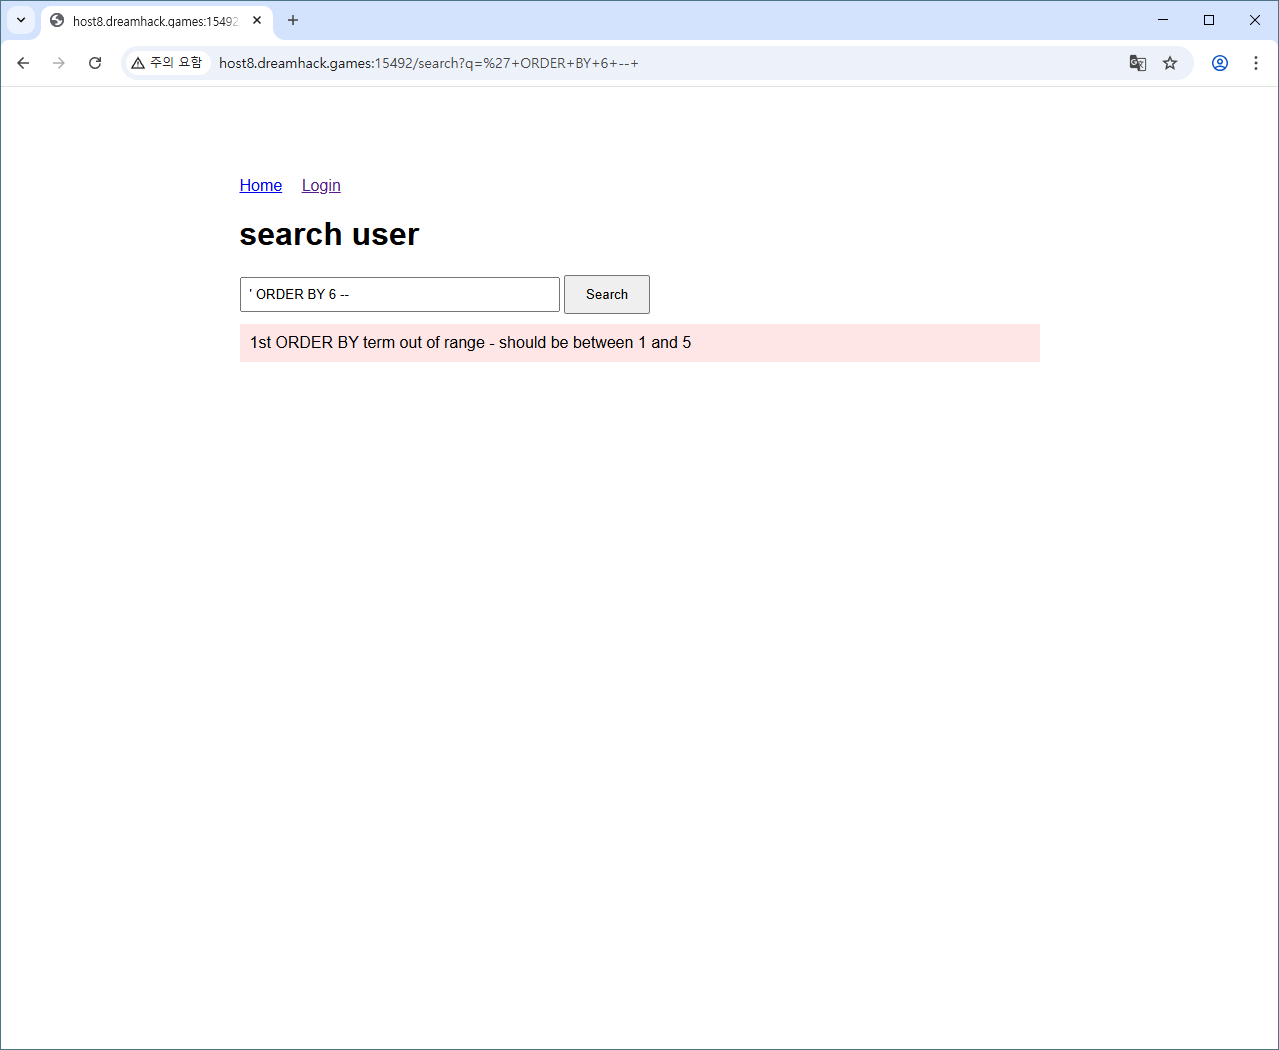Open the Login link

coord(321,186)
